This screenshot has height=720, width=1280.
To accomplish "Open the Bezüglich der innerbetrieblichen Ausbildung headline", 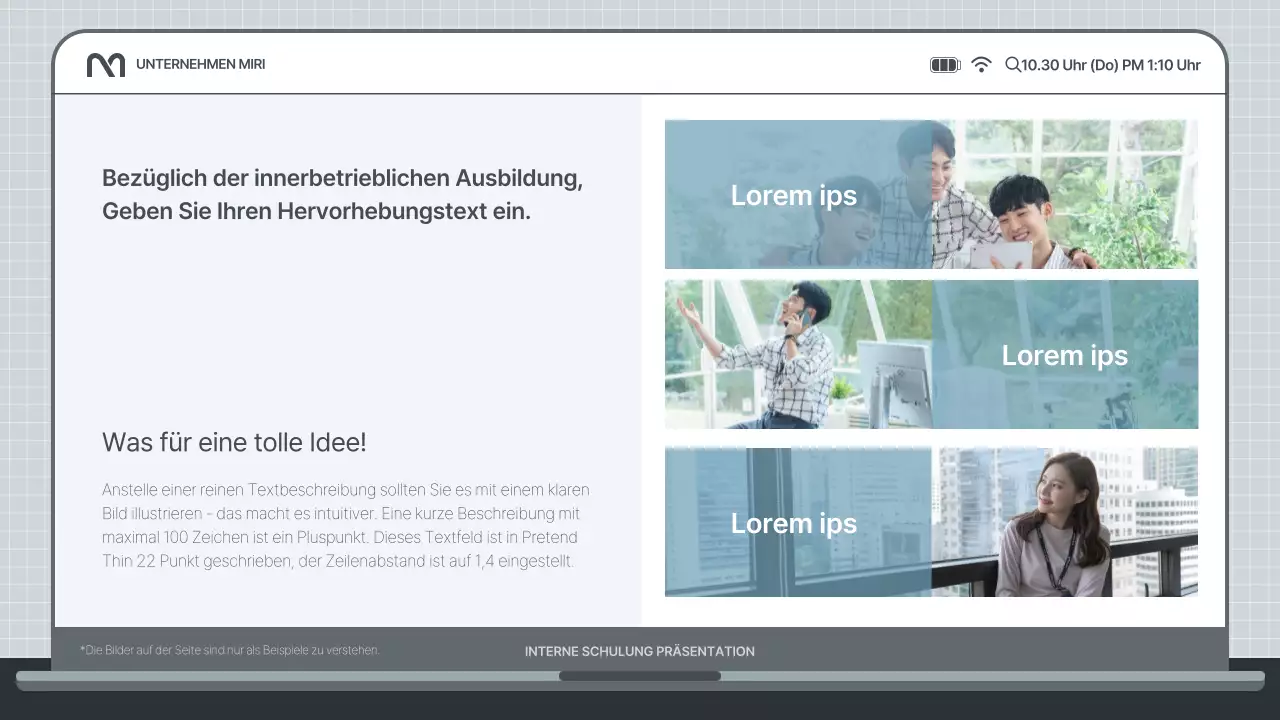I will (341, 194).
